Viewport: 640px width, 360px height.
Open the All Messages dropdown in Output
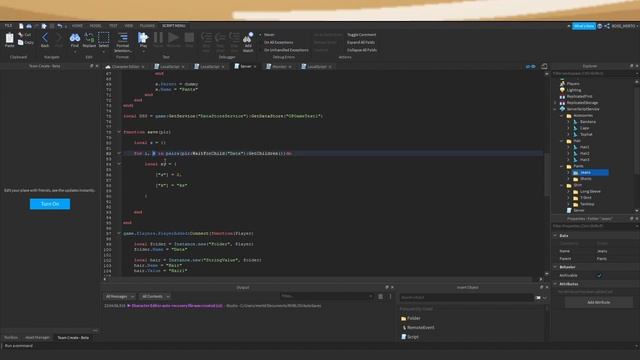(x=120, y=296)
